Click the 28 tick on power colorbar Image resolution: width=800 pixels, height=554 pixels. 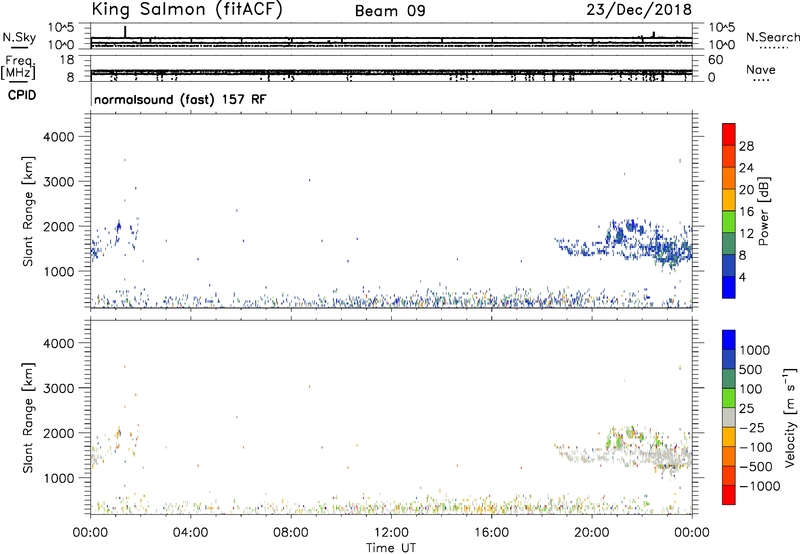click(746, 146)
